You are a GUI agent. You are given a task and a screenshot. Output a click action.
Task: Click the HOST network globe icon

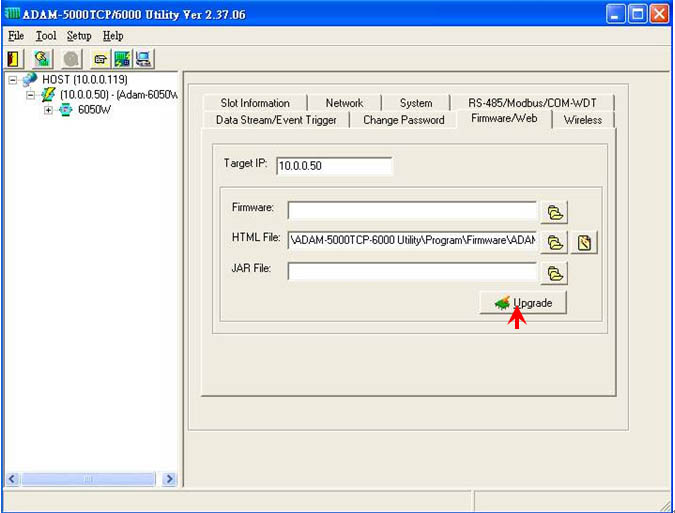coord(30,80)
